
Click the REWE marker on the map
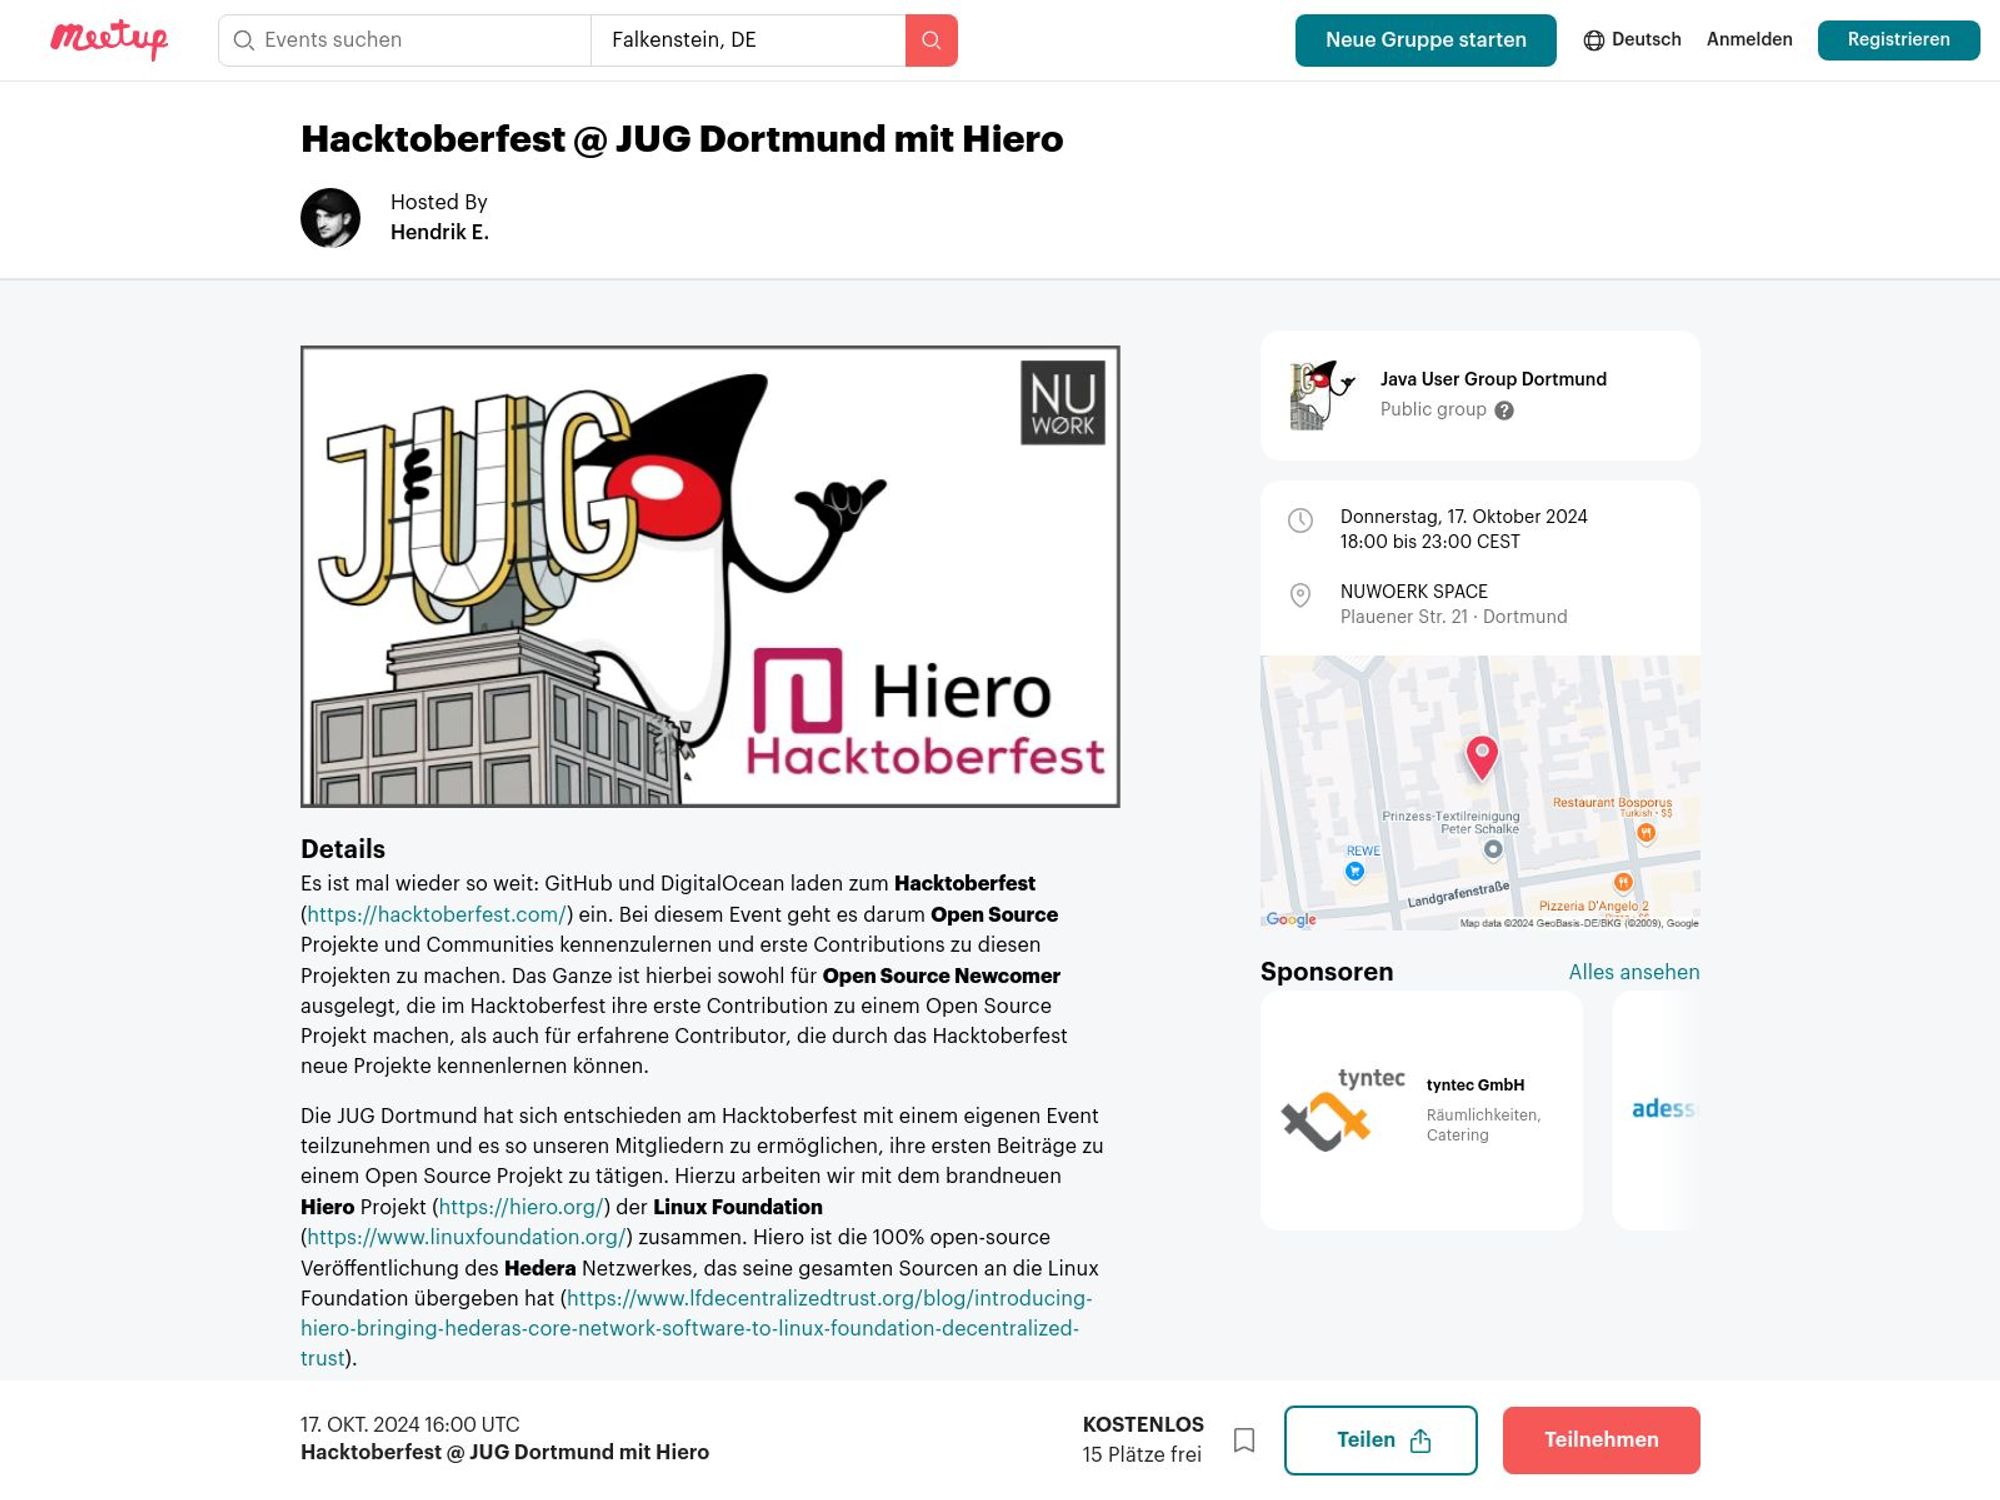(x=1355, y=871)
